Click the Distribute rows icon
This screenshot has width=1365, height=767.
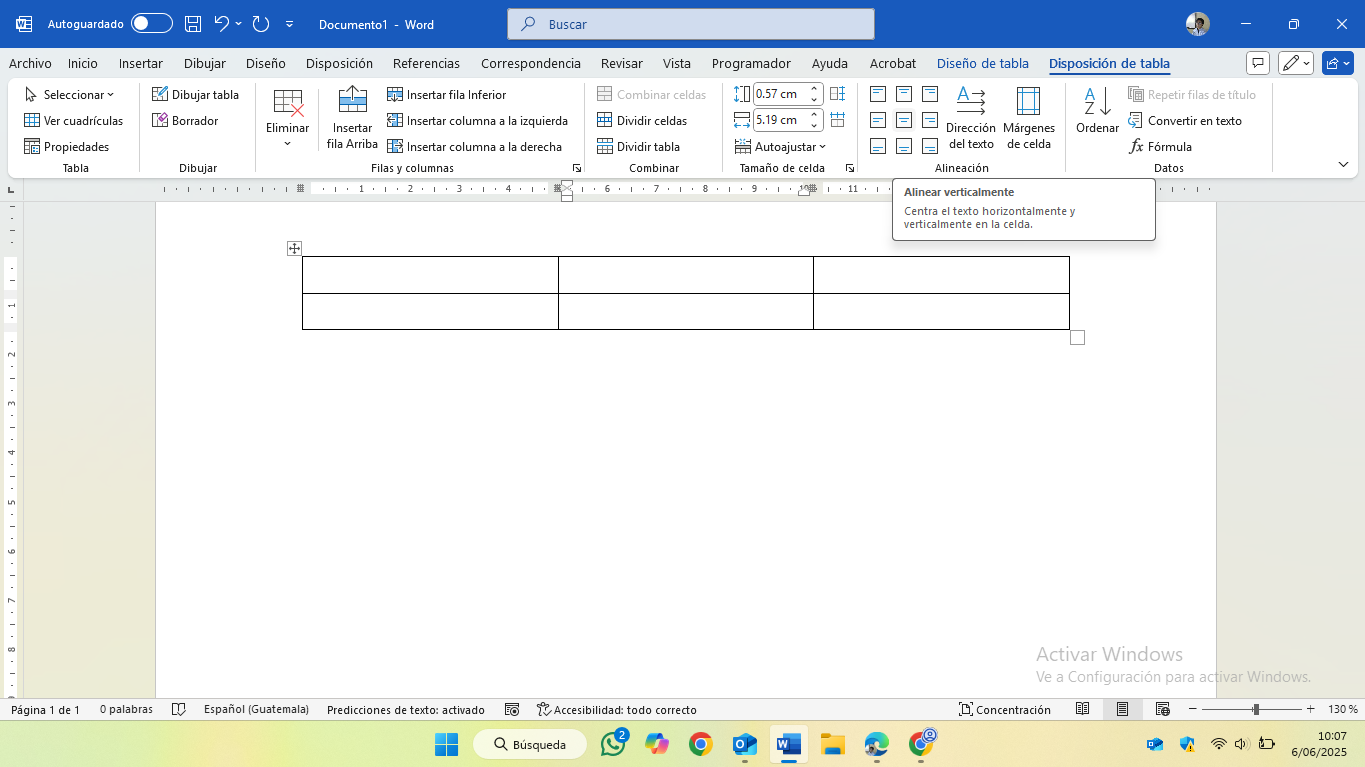(x=838, y=94)
